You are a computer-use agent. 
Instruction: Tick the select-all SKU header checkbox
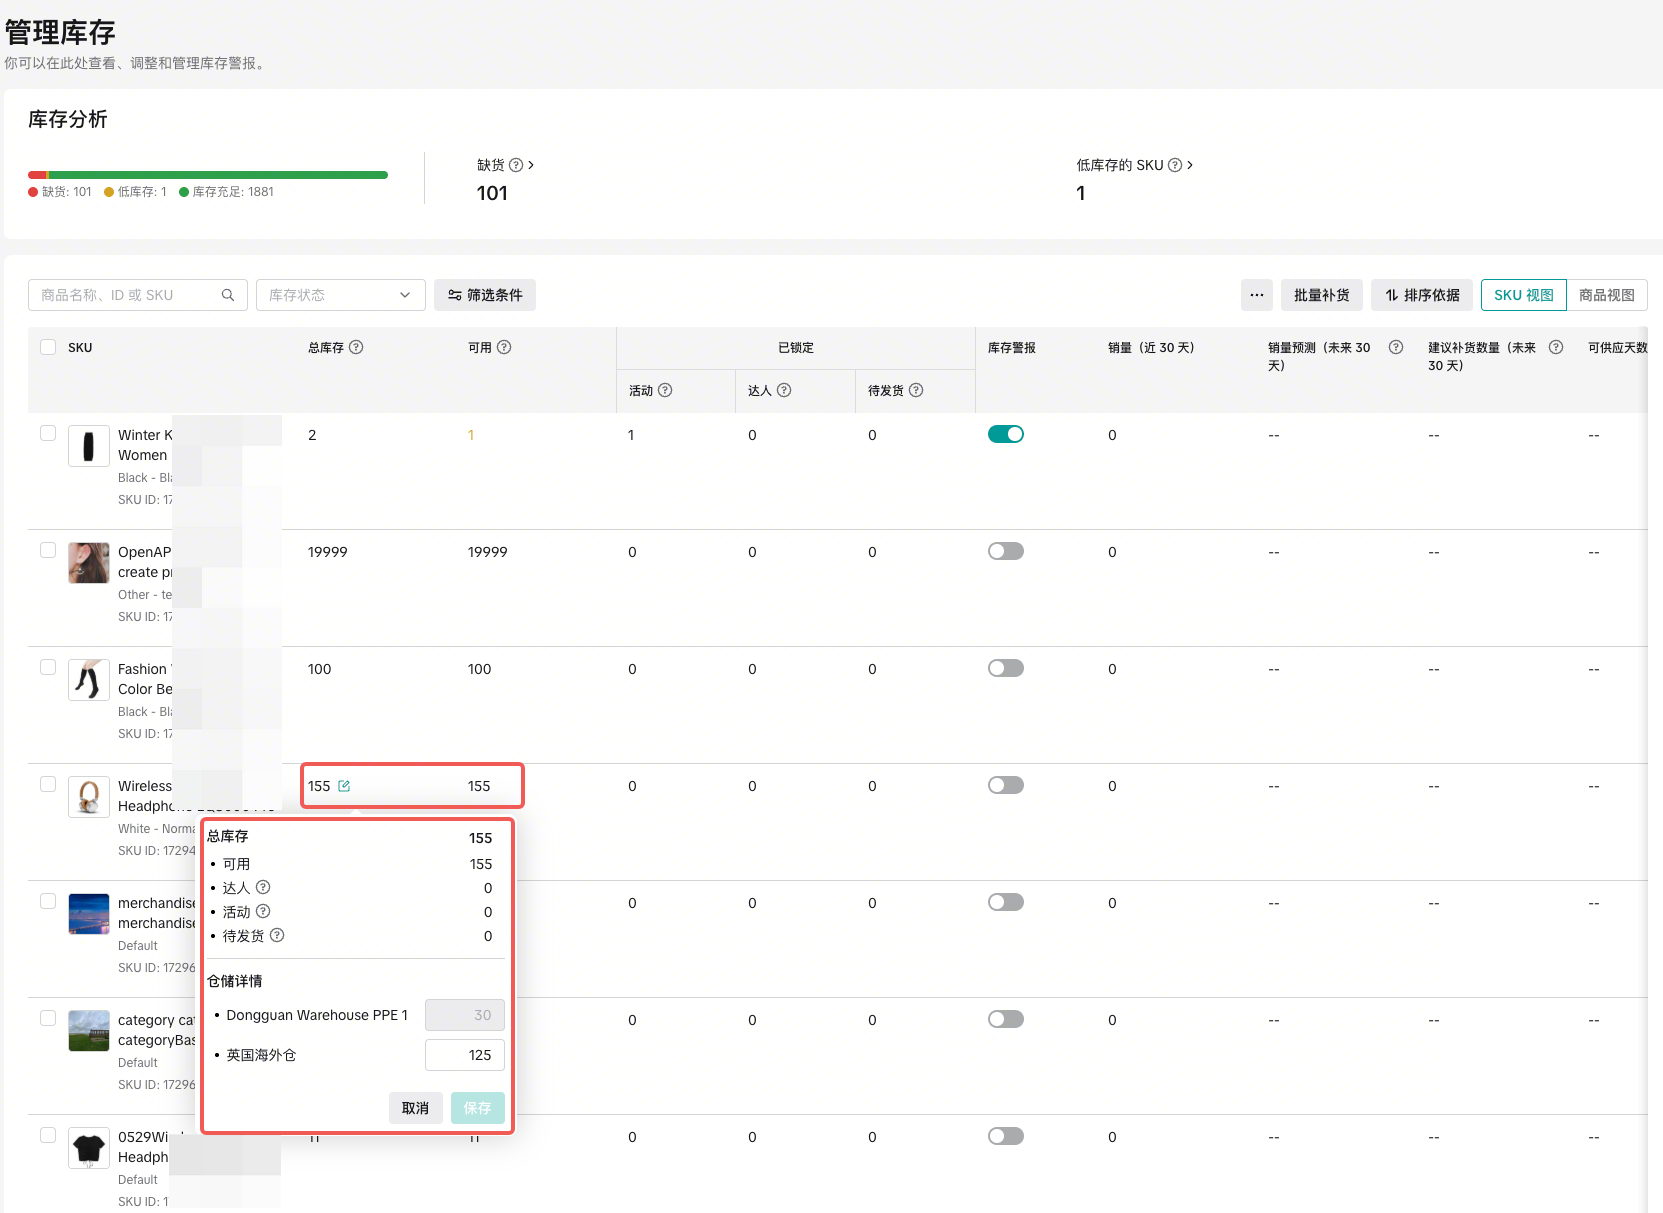(48, 347)
